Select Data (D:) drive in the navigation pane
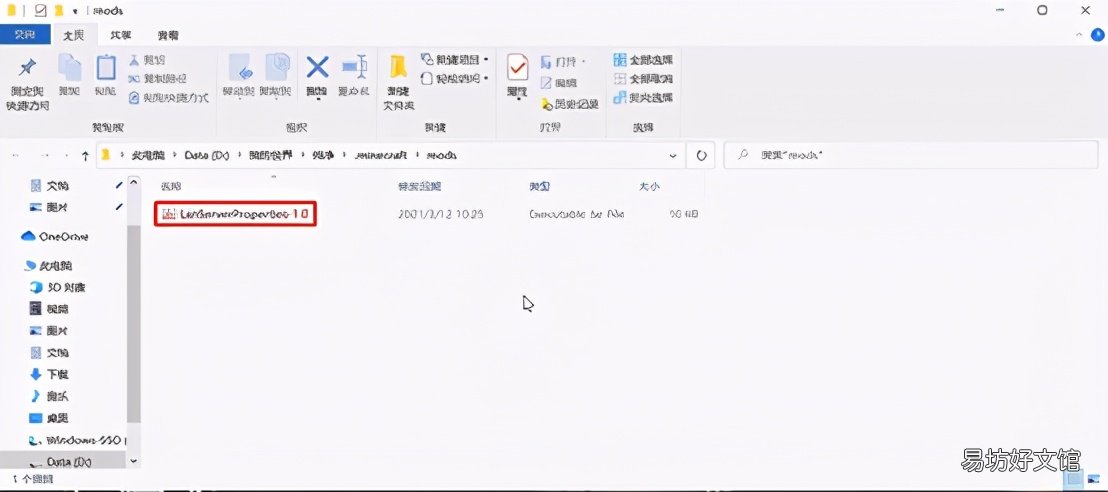 61,462
